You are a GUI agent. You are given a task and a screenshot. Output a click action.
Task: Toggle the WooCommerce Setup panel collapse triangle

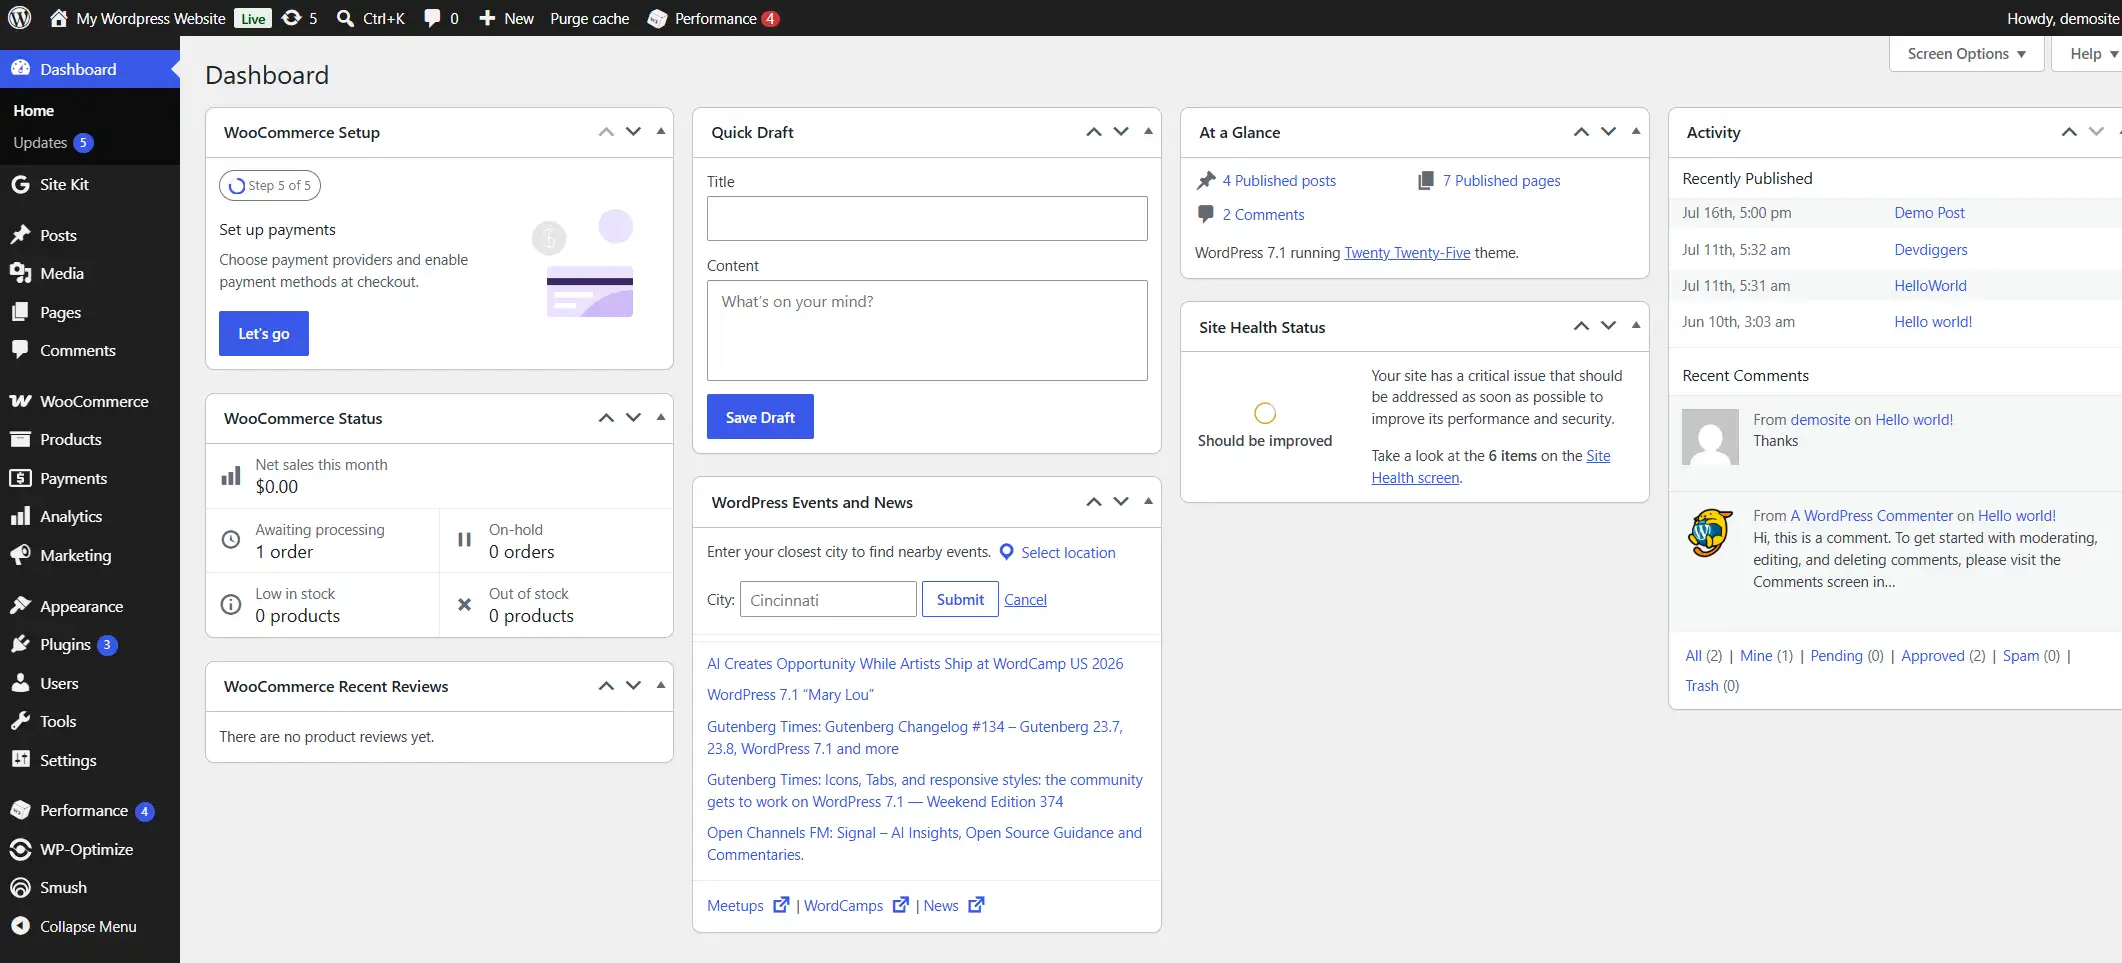tap(660, 131)
